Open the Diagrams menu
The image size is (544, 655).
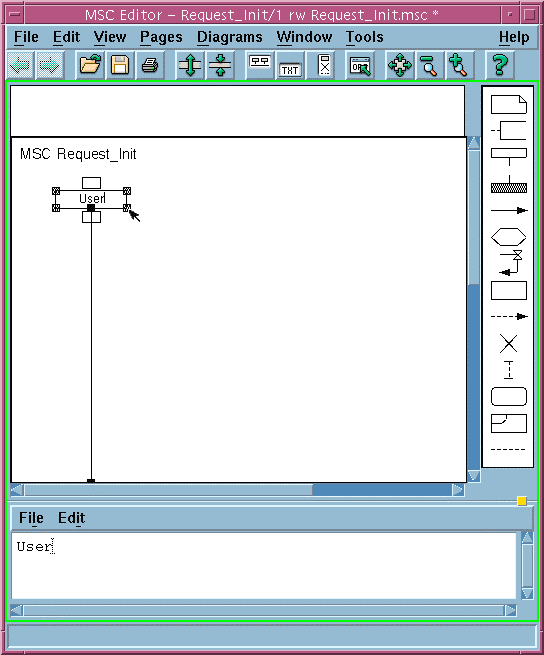coord(230,38)
